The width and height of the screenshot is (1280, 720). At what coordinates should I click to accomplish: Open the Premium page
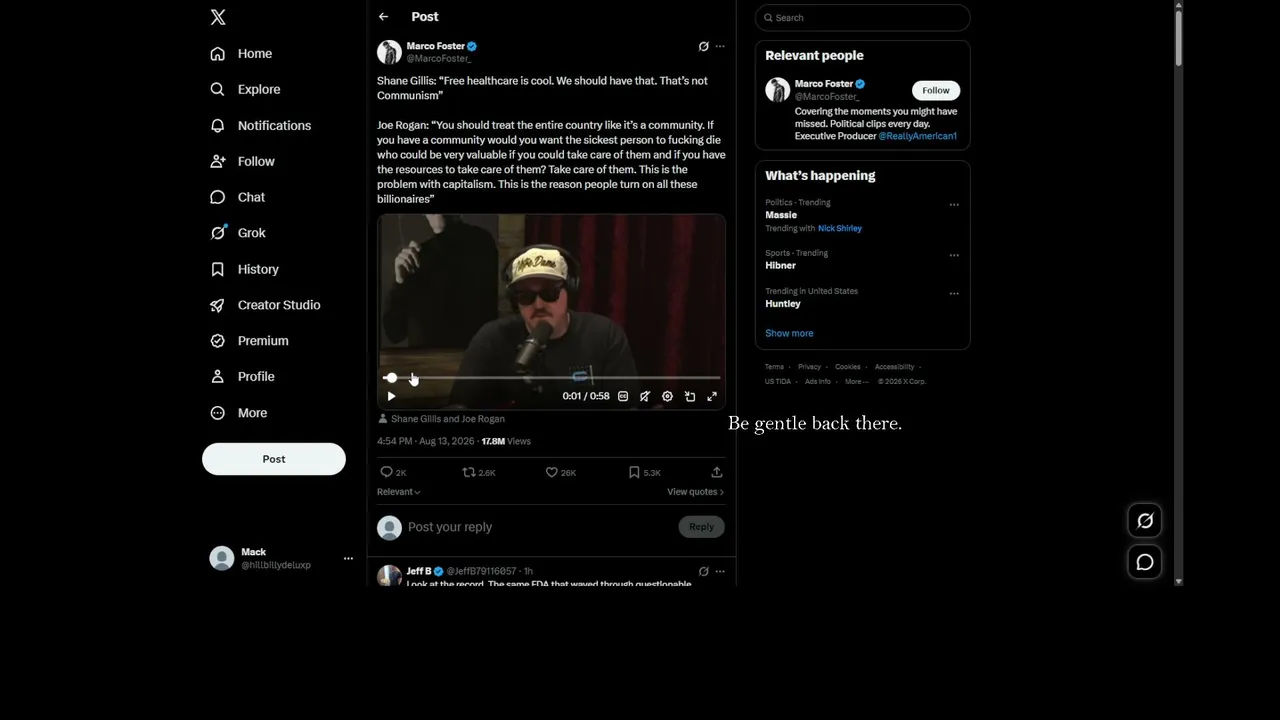click(249, 341)
